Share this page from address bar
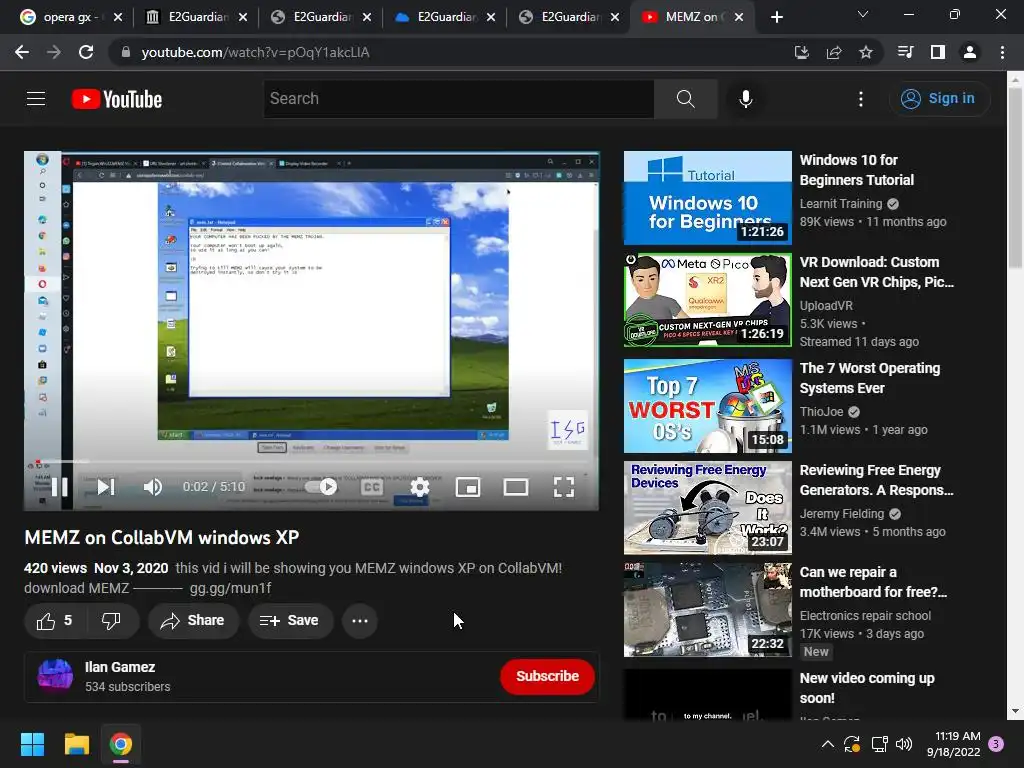 [x=834, y=52]
